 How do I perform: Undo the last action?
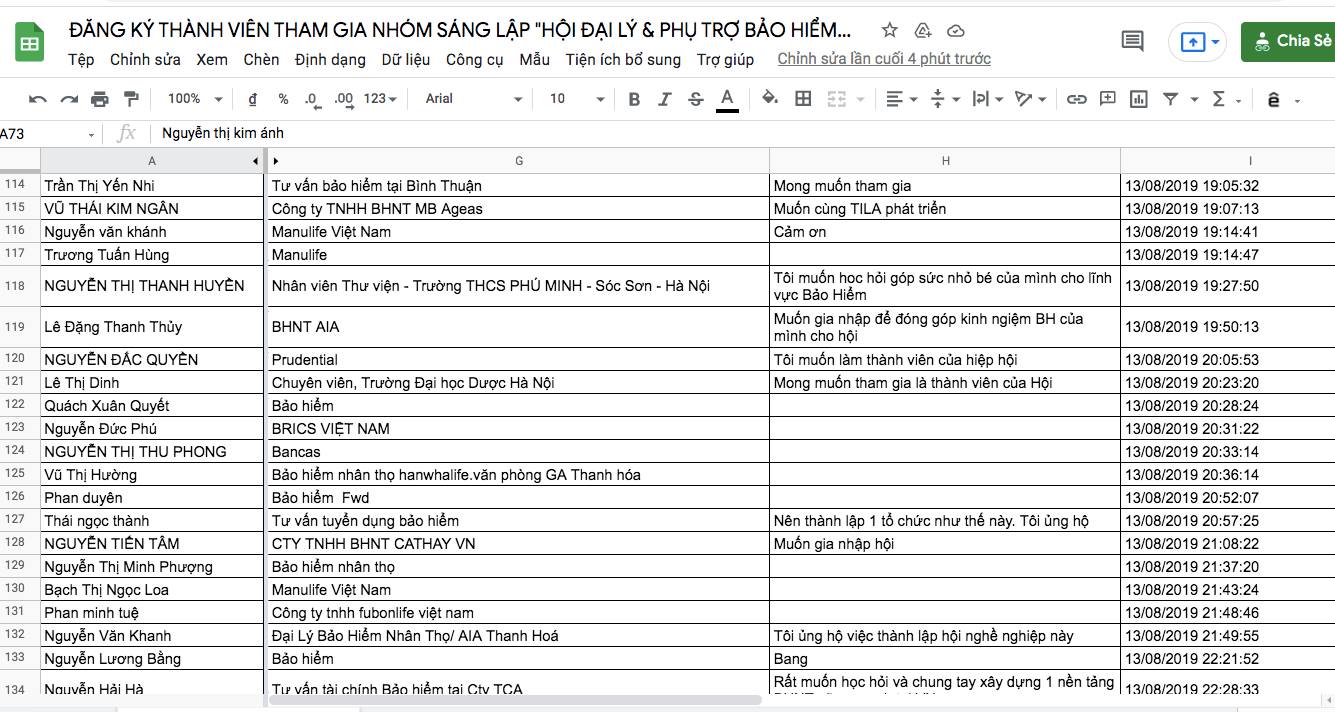pos(38,99)
